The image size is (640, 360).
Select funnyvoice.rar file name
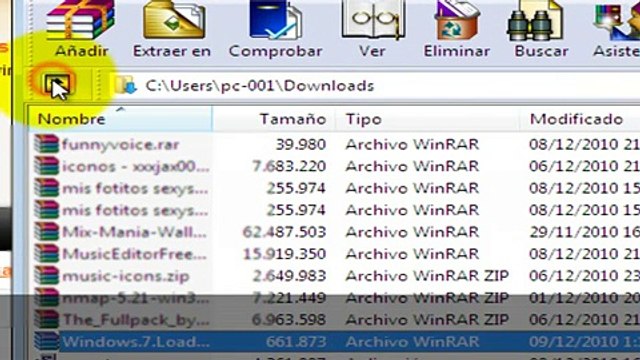[120, 144]
